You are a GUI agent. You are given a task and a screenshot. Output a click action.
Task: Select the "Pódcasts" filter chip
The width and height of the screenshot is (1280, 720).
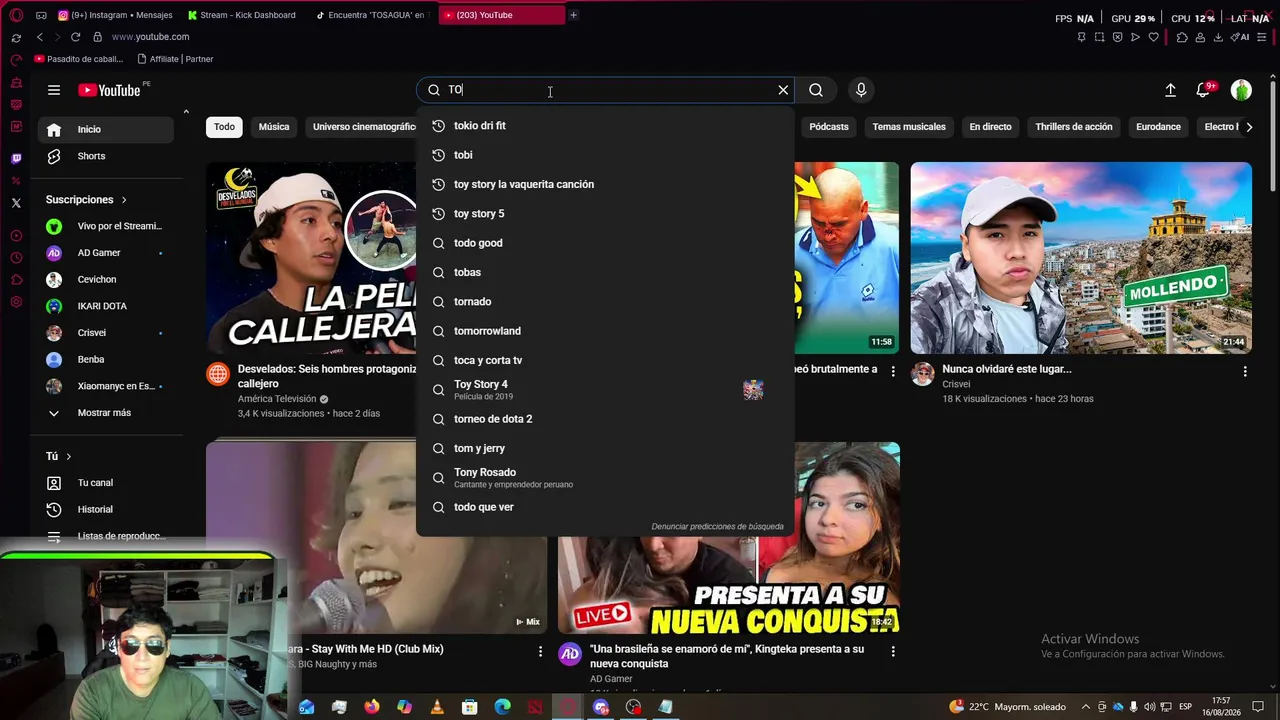tap(829, 127)
